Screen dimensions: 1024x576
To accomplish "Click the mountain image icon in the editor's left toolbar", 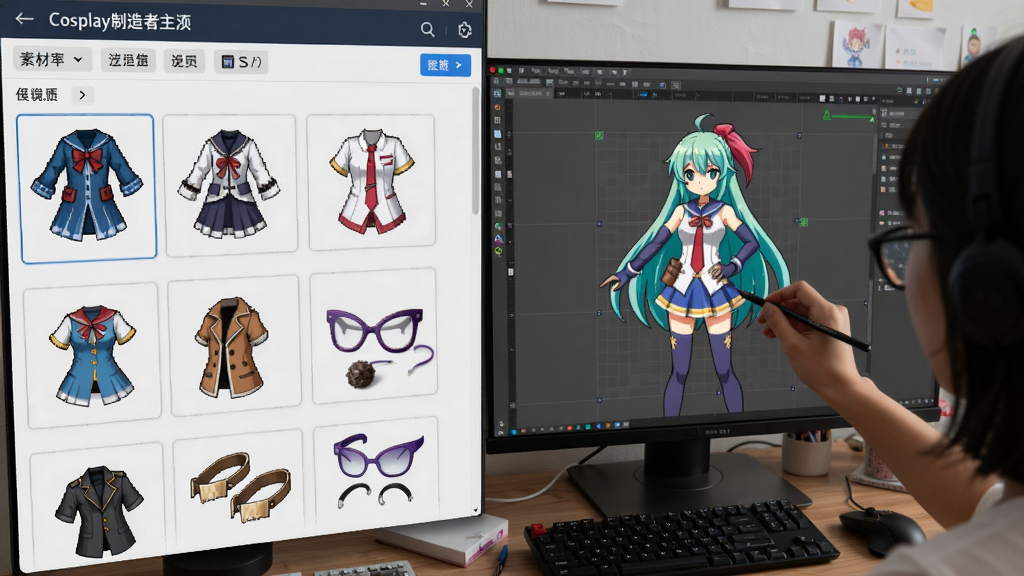I will 498,240.
